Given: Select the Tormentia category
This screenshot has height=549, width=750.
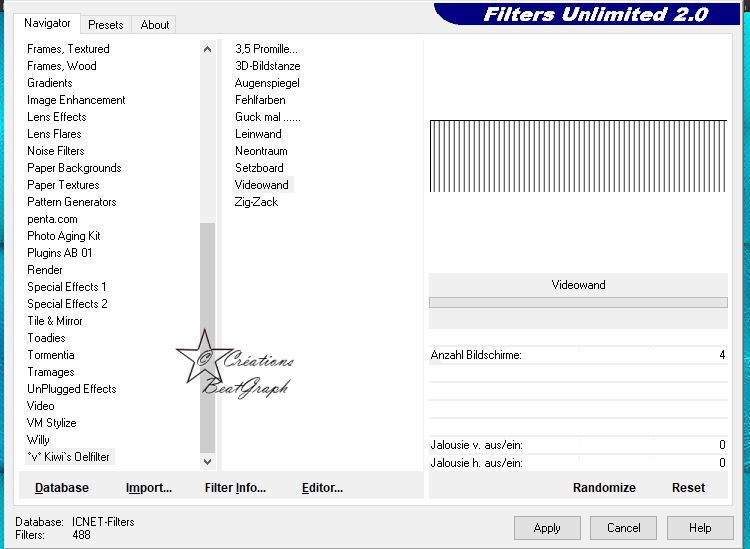Looking at the screenshot, I should click(51, 355).
